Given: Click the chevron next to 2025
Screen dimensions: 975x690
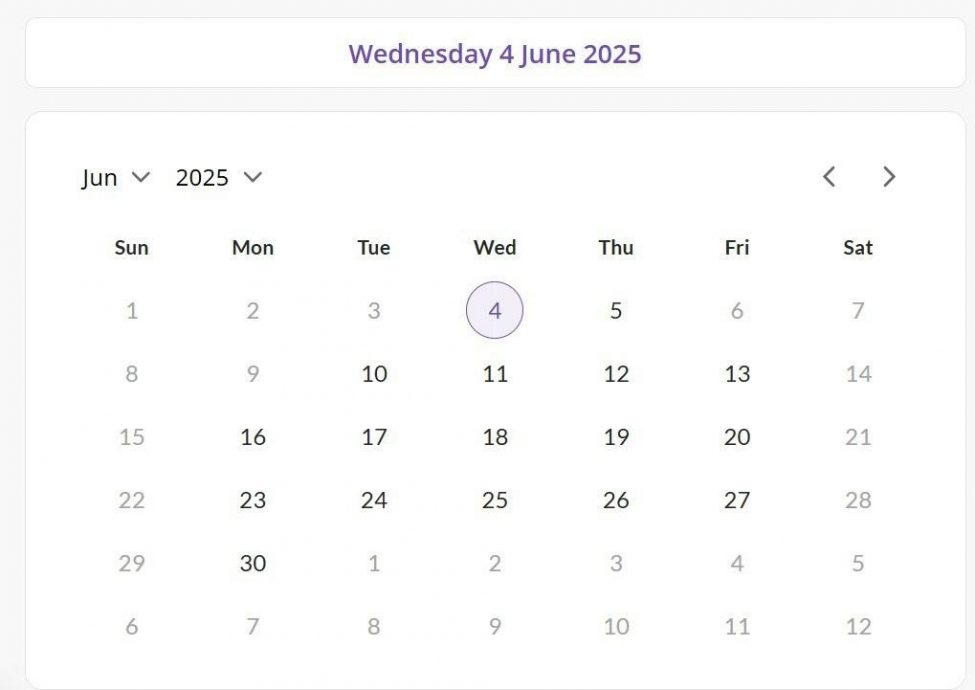Looking at the screenshot, I should [x=252, y=177].
